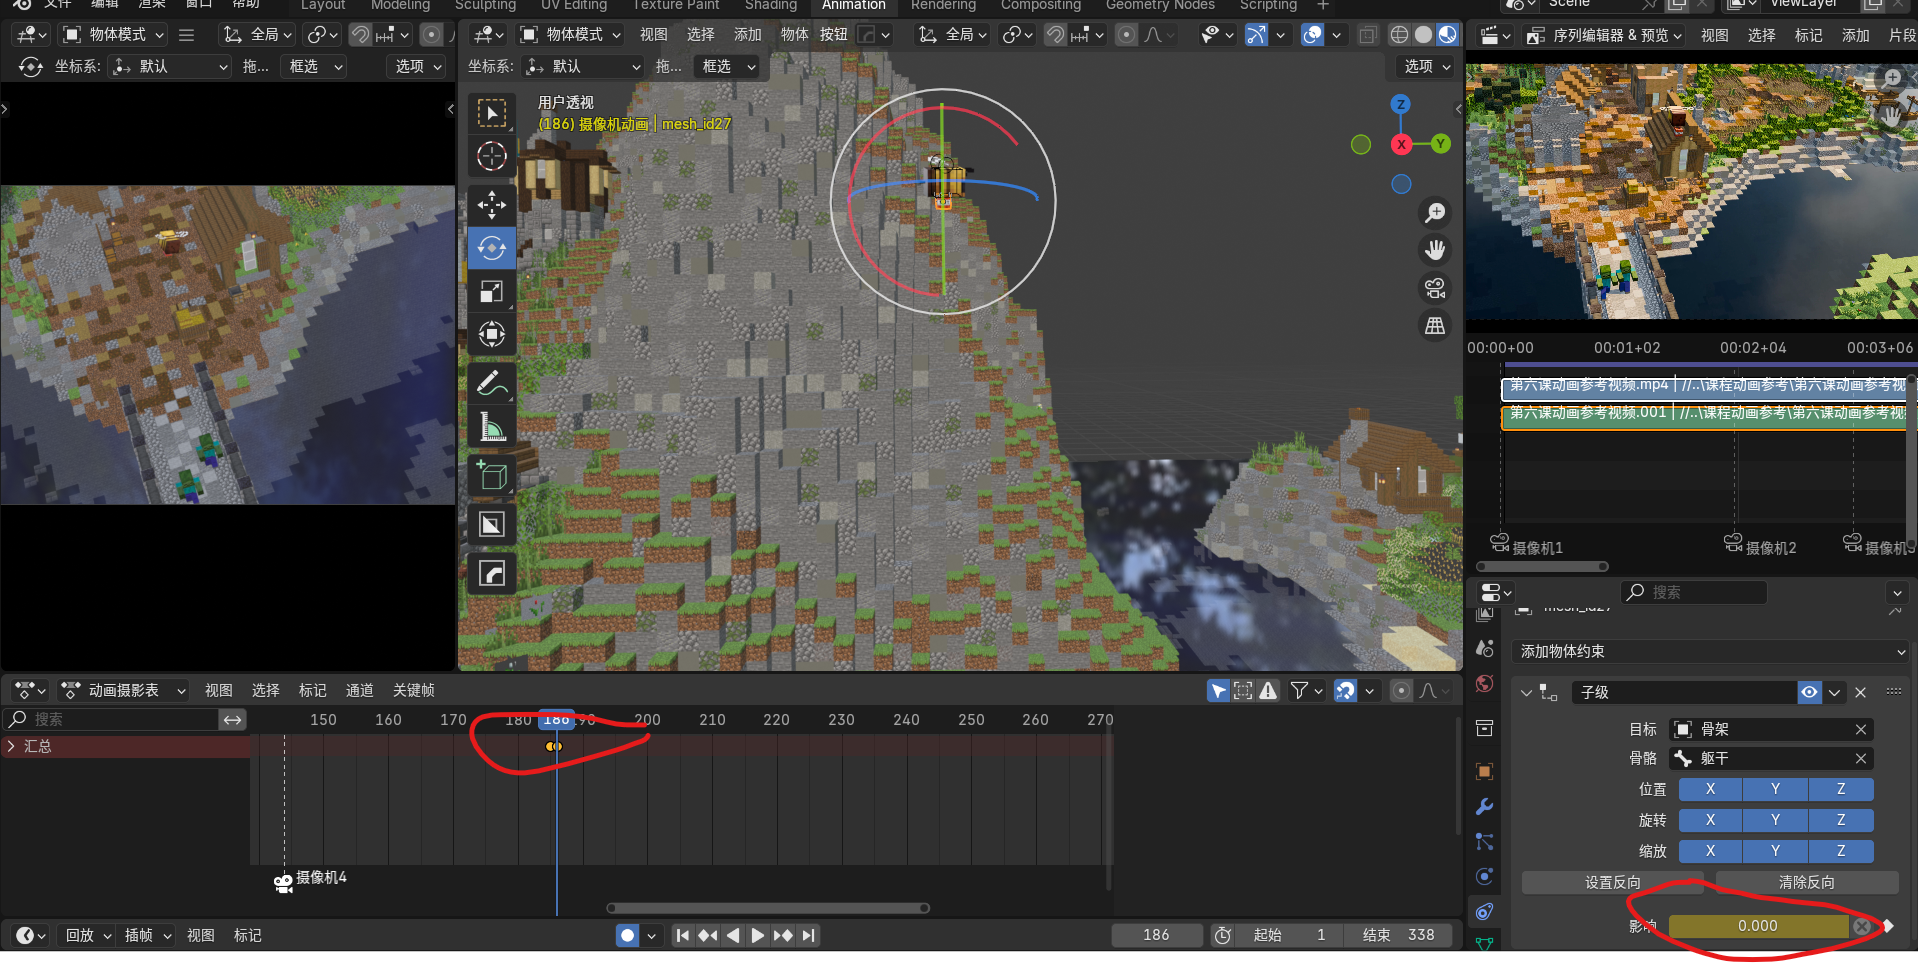Open the Object Constraints properties tab
The image size is (1918, 963).
point(1484,912)
